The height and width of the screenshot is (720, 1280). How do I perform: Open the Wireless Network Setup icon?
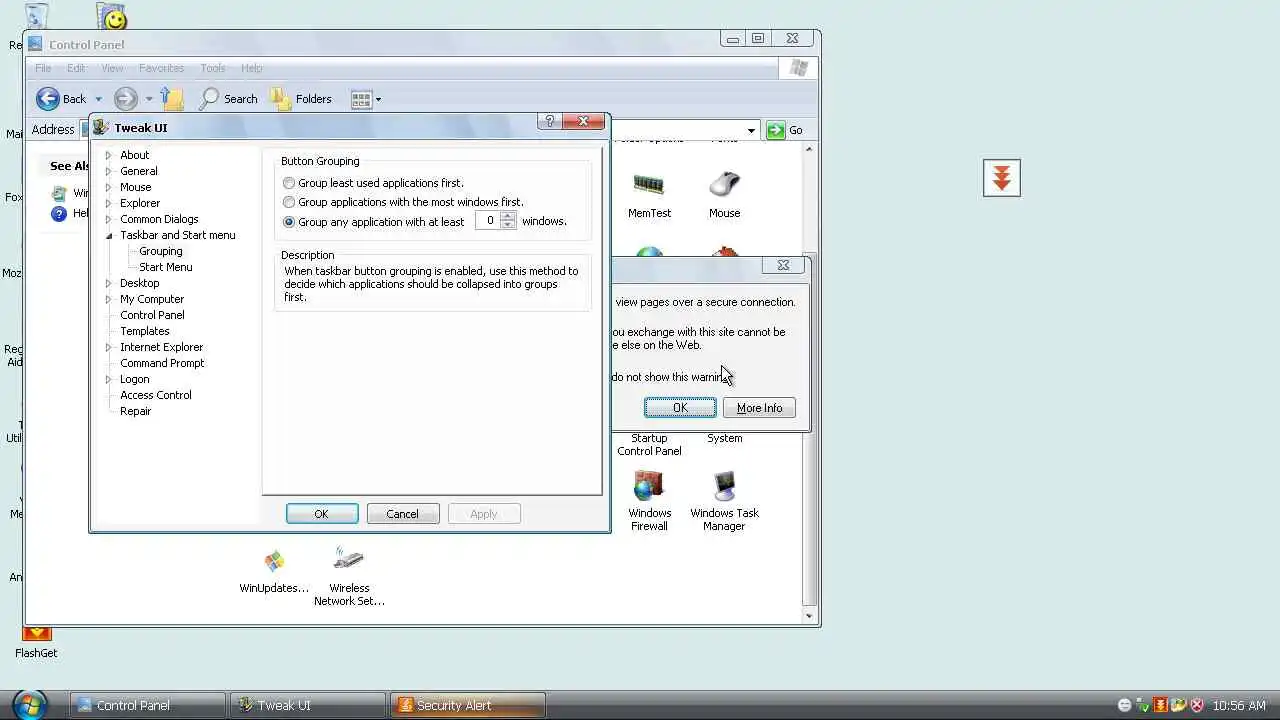click(x=349, y=559)
